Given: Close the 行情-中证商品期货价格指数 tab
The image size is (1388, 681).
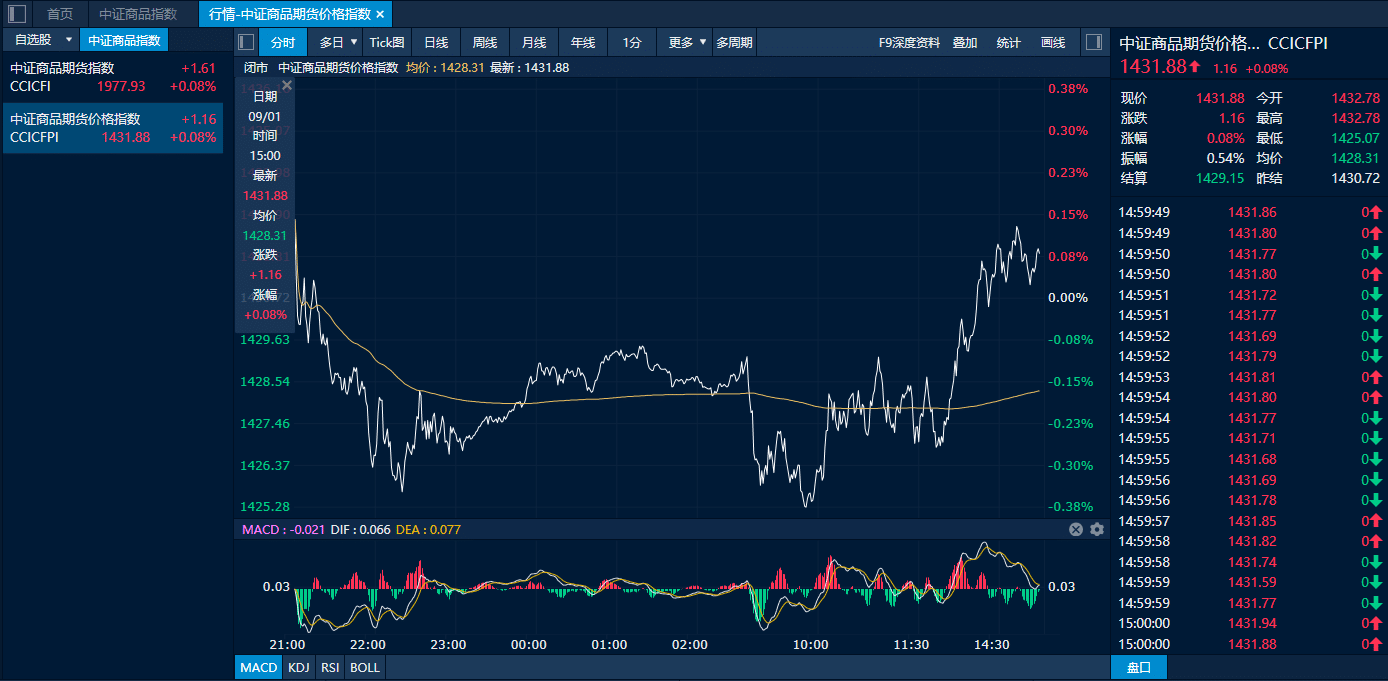Looking at the screenshot, I should coord(380,14).
